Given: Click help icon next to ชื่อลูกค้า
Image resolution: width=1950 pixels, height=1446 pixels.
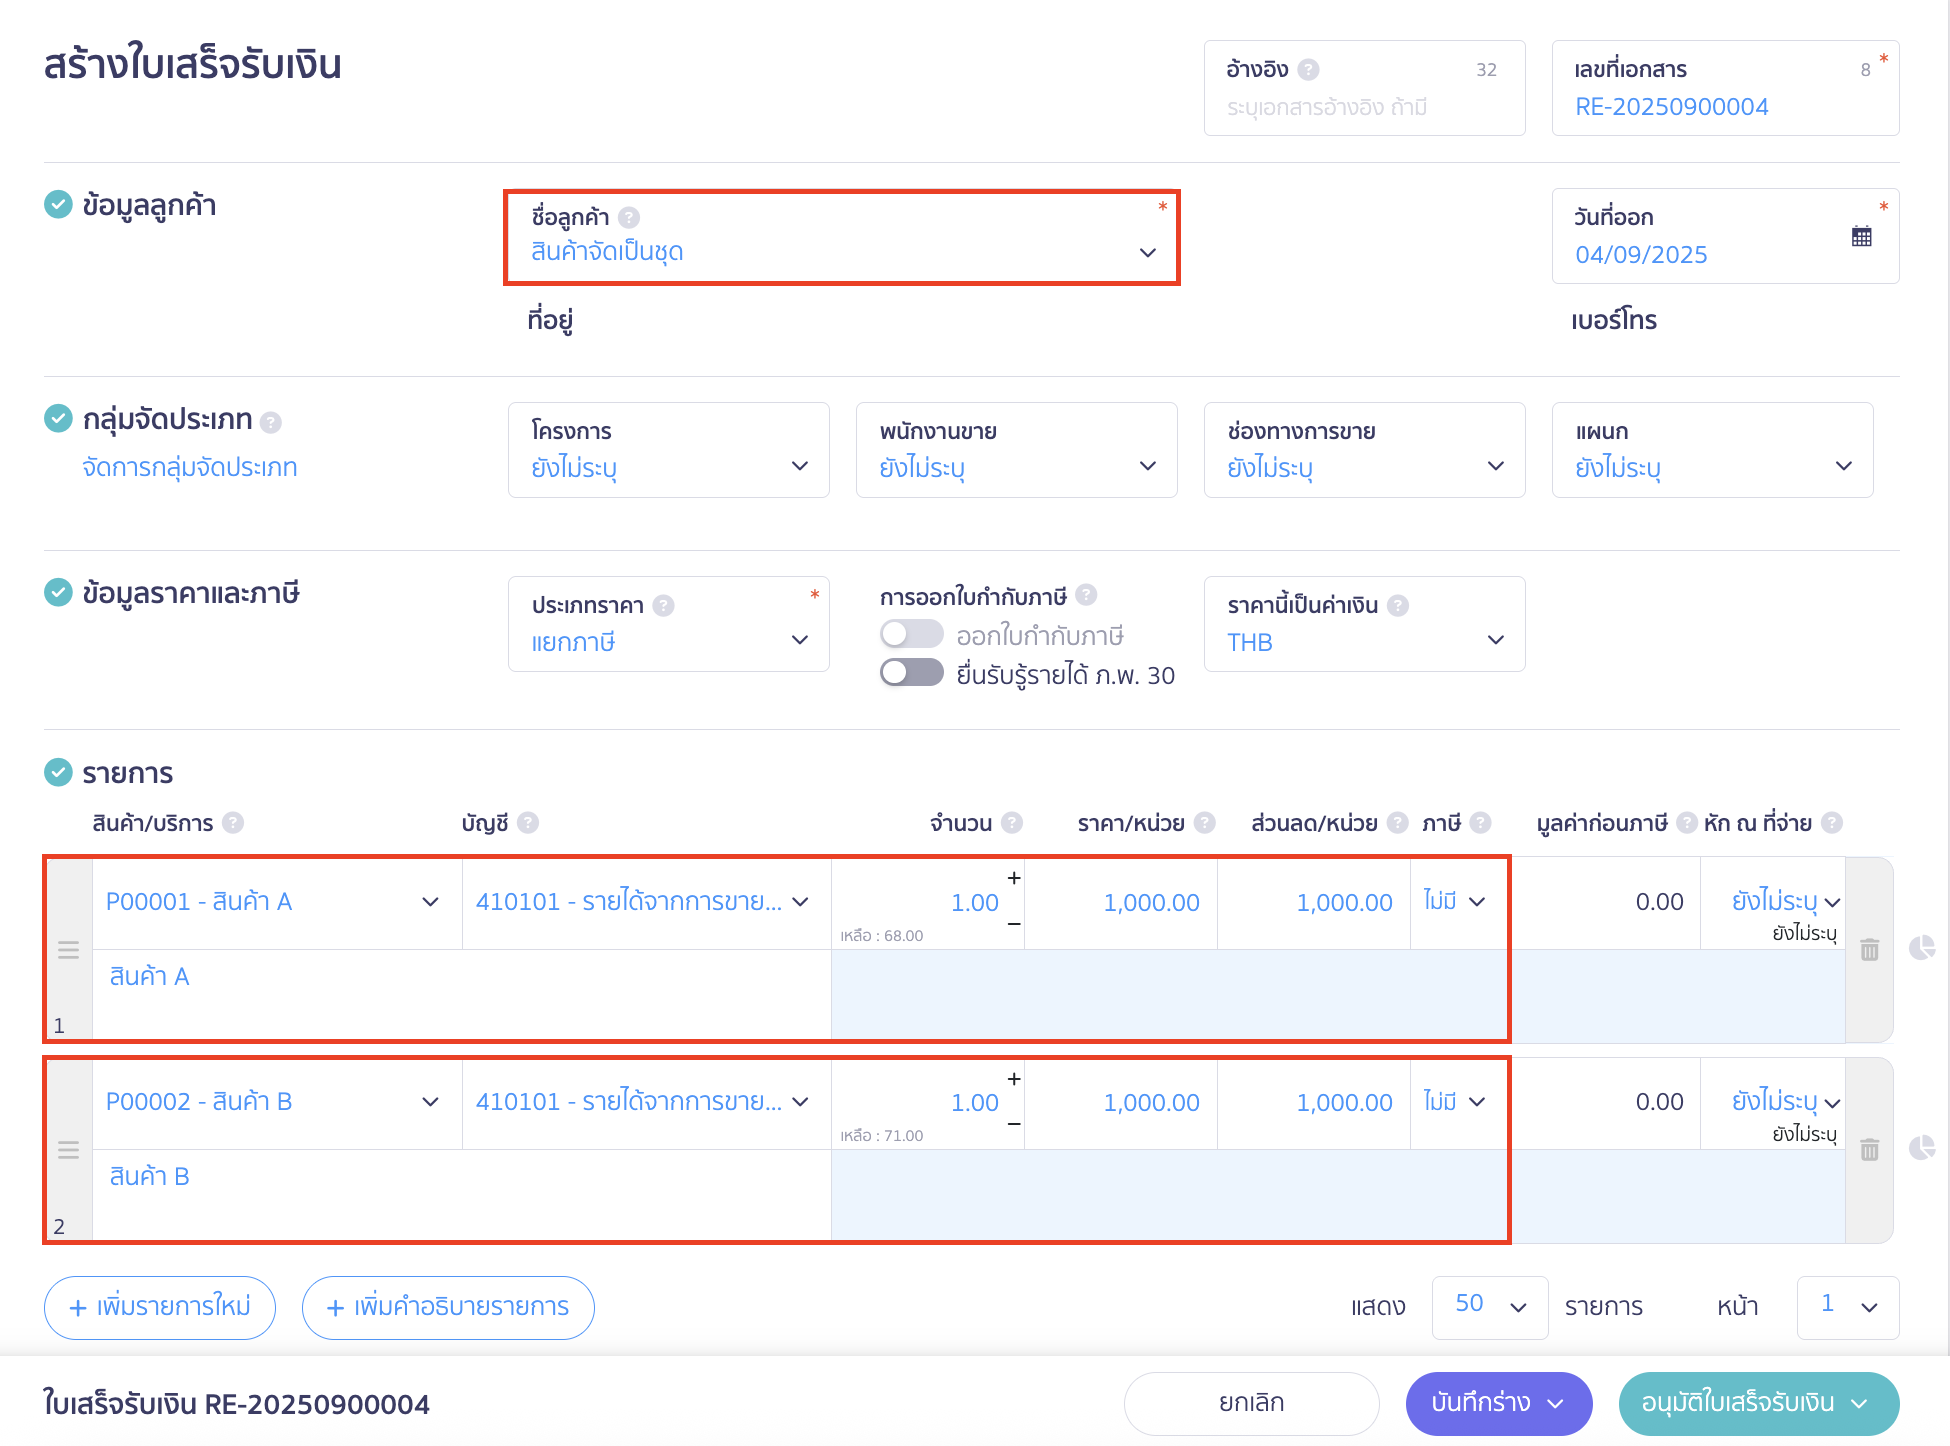Looking at the screenshot, I should pyautogui.click(x=629, y=217).
